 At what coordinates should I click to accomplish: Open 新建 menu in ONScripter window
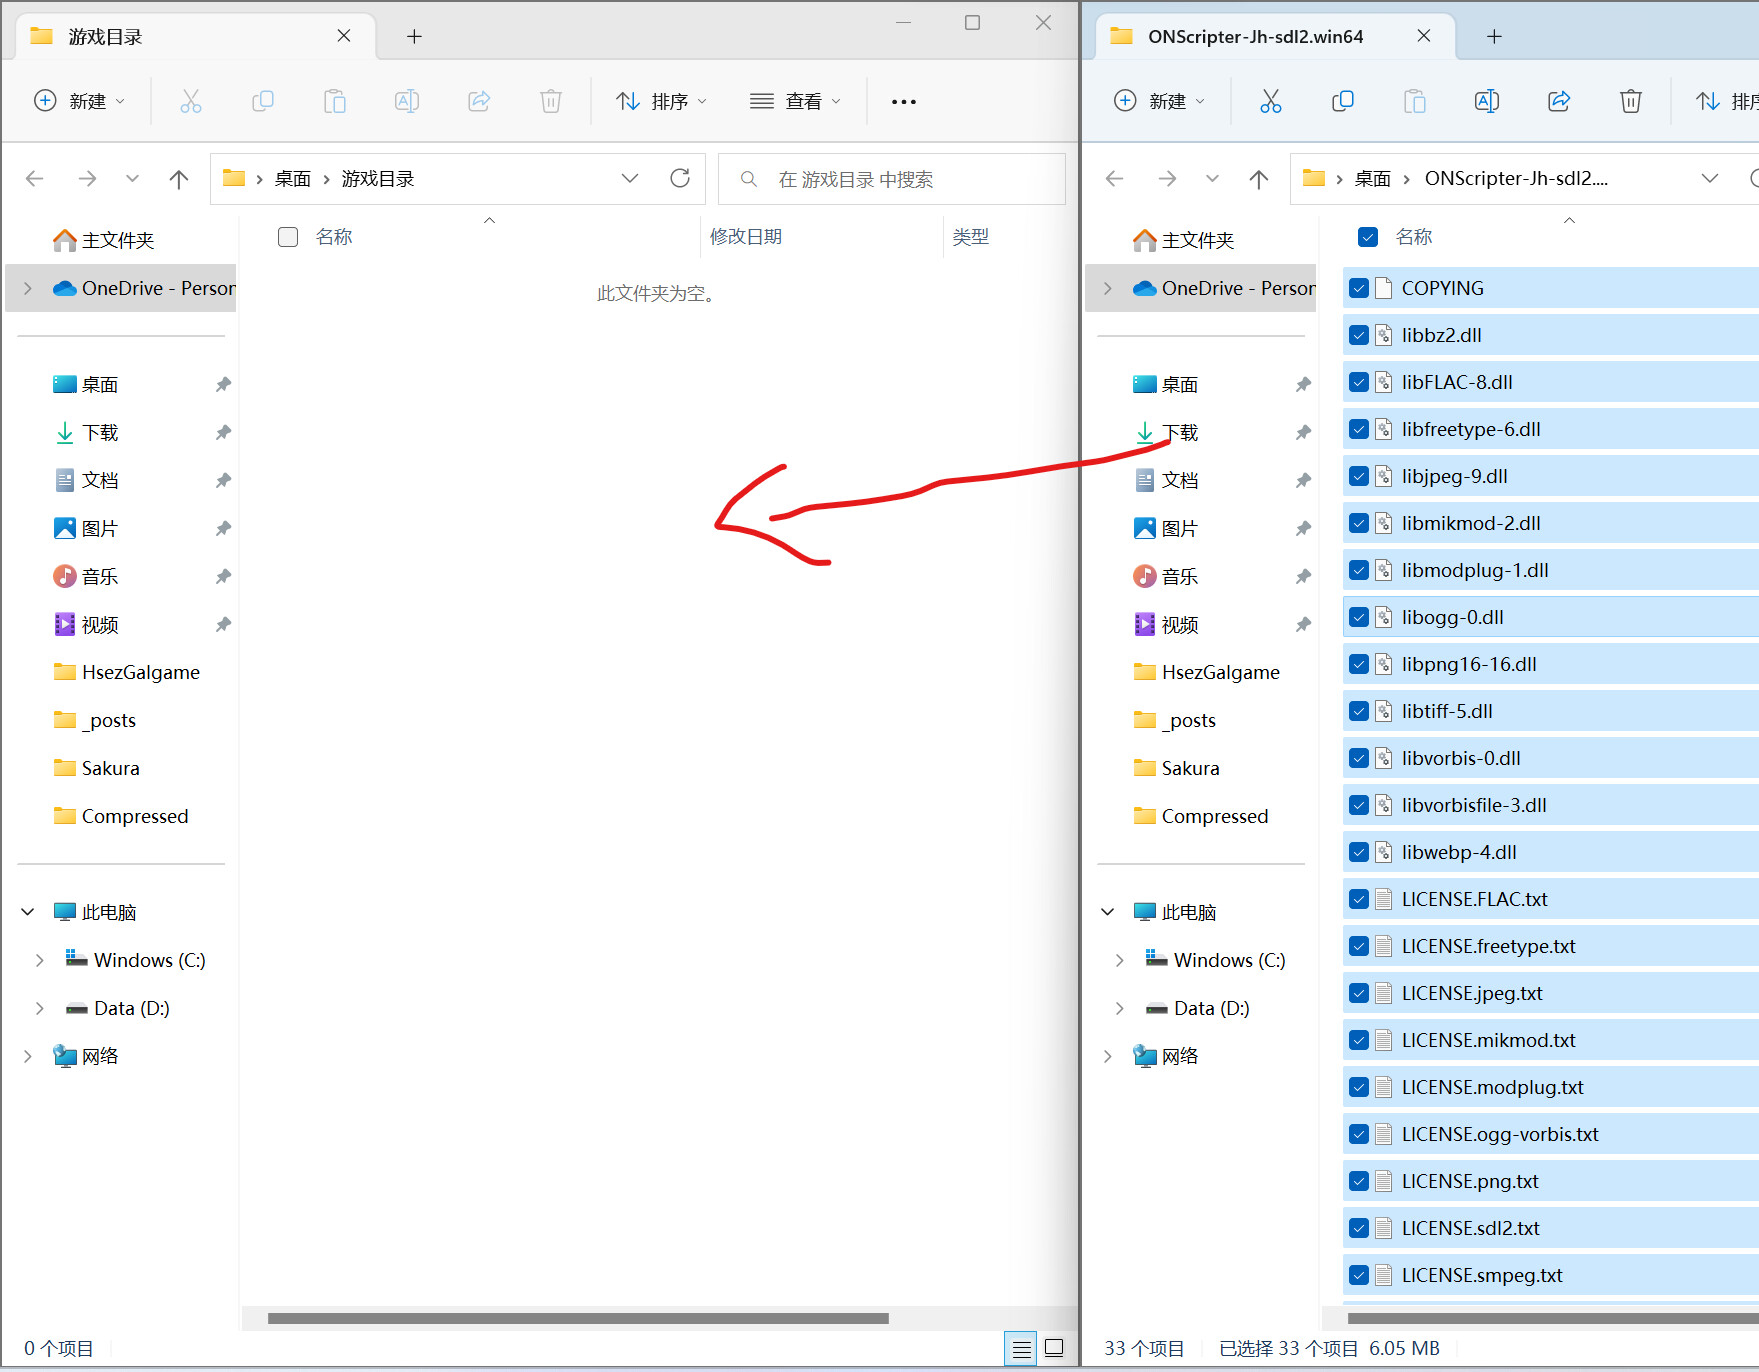tap(1160, 101)
